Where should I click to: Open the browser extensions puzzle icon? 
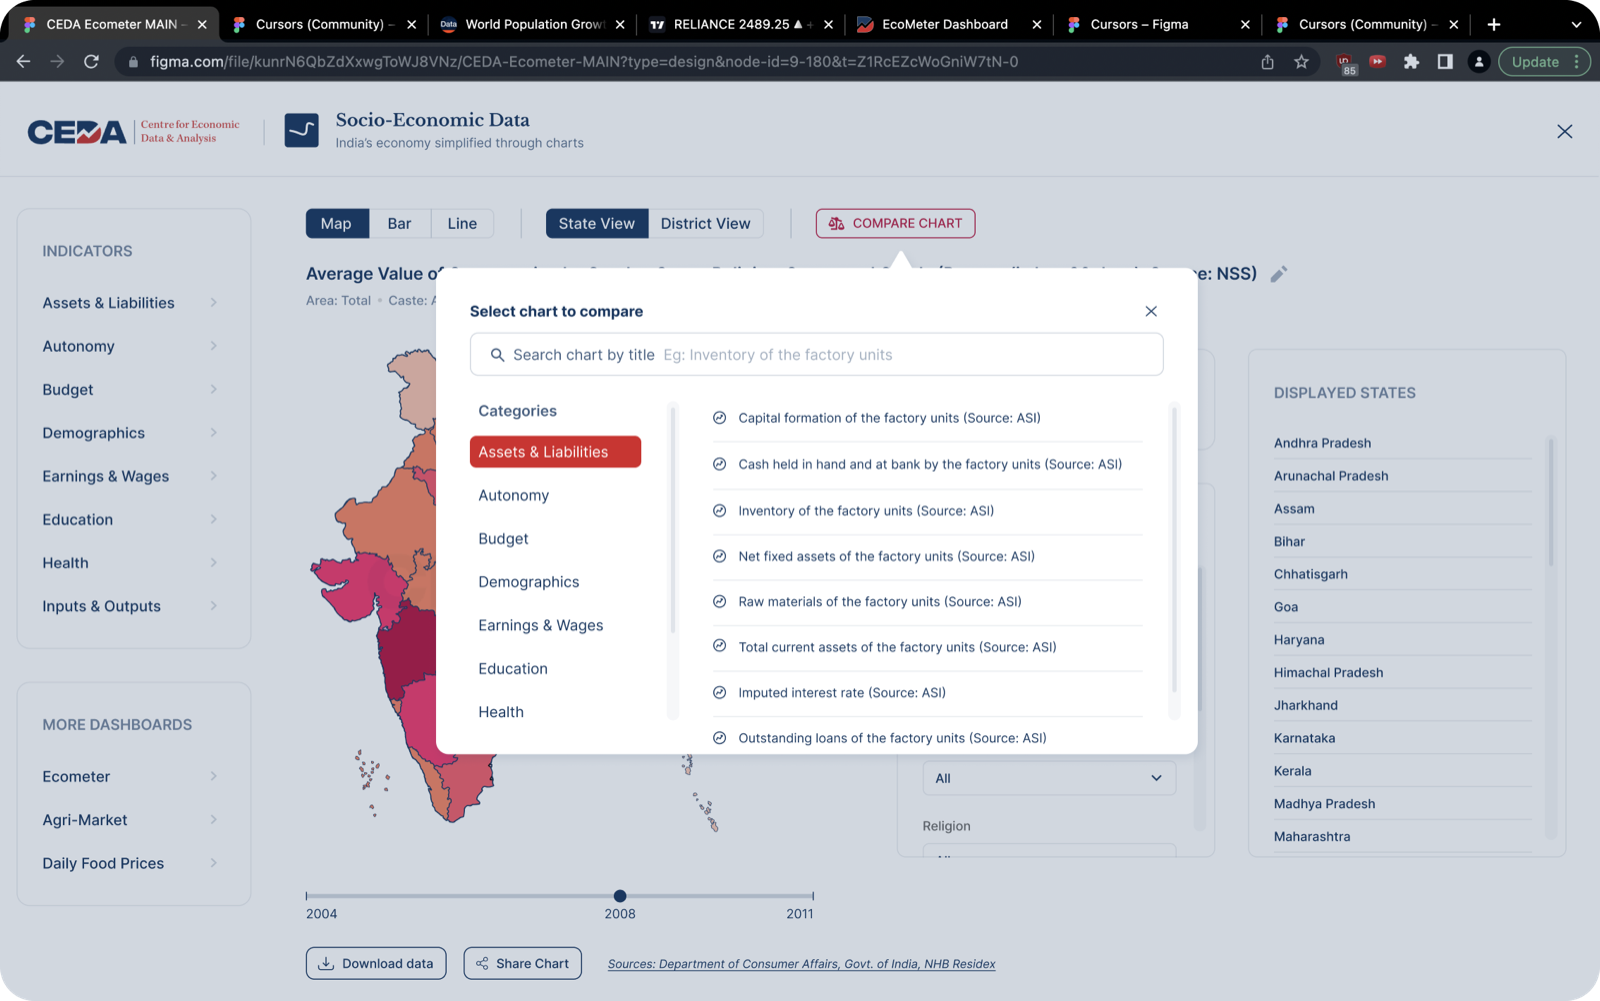(x=1411, y=62)
